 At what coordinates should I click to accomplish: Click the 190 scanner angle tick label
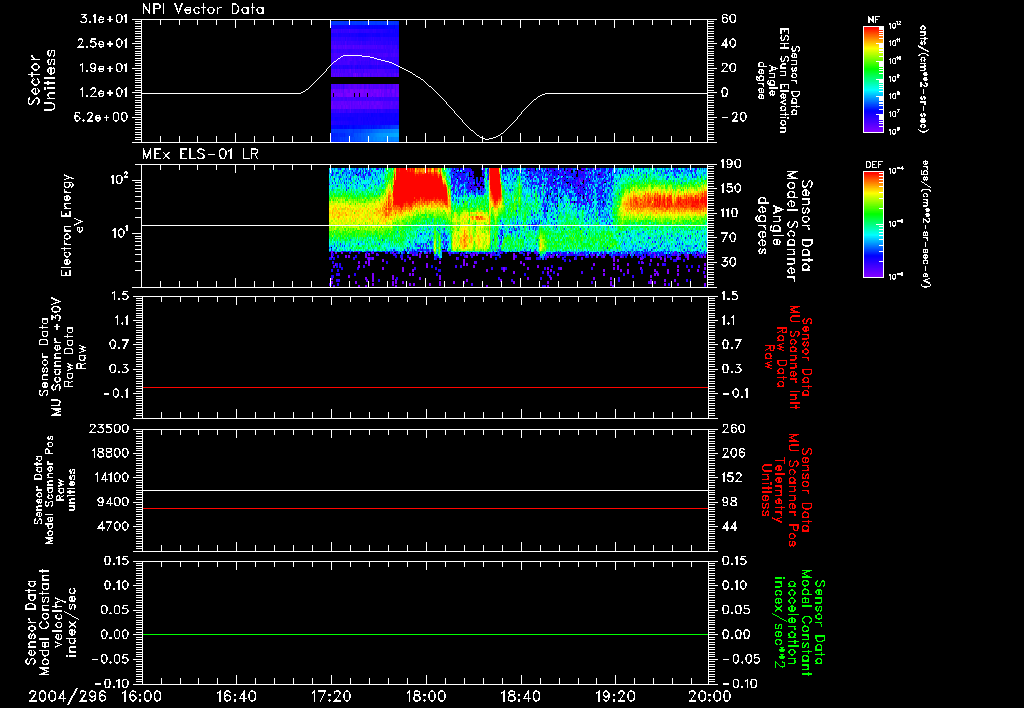click(731, 164)
